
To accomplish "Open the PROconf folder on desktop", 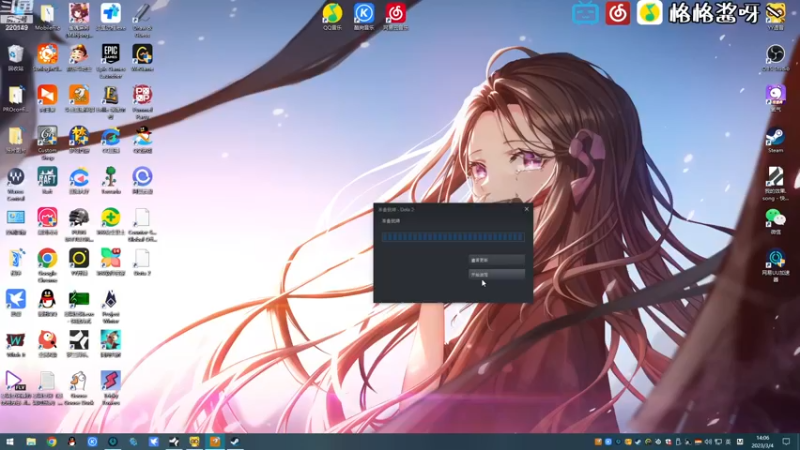I will (x=15, y=98).
